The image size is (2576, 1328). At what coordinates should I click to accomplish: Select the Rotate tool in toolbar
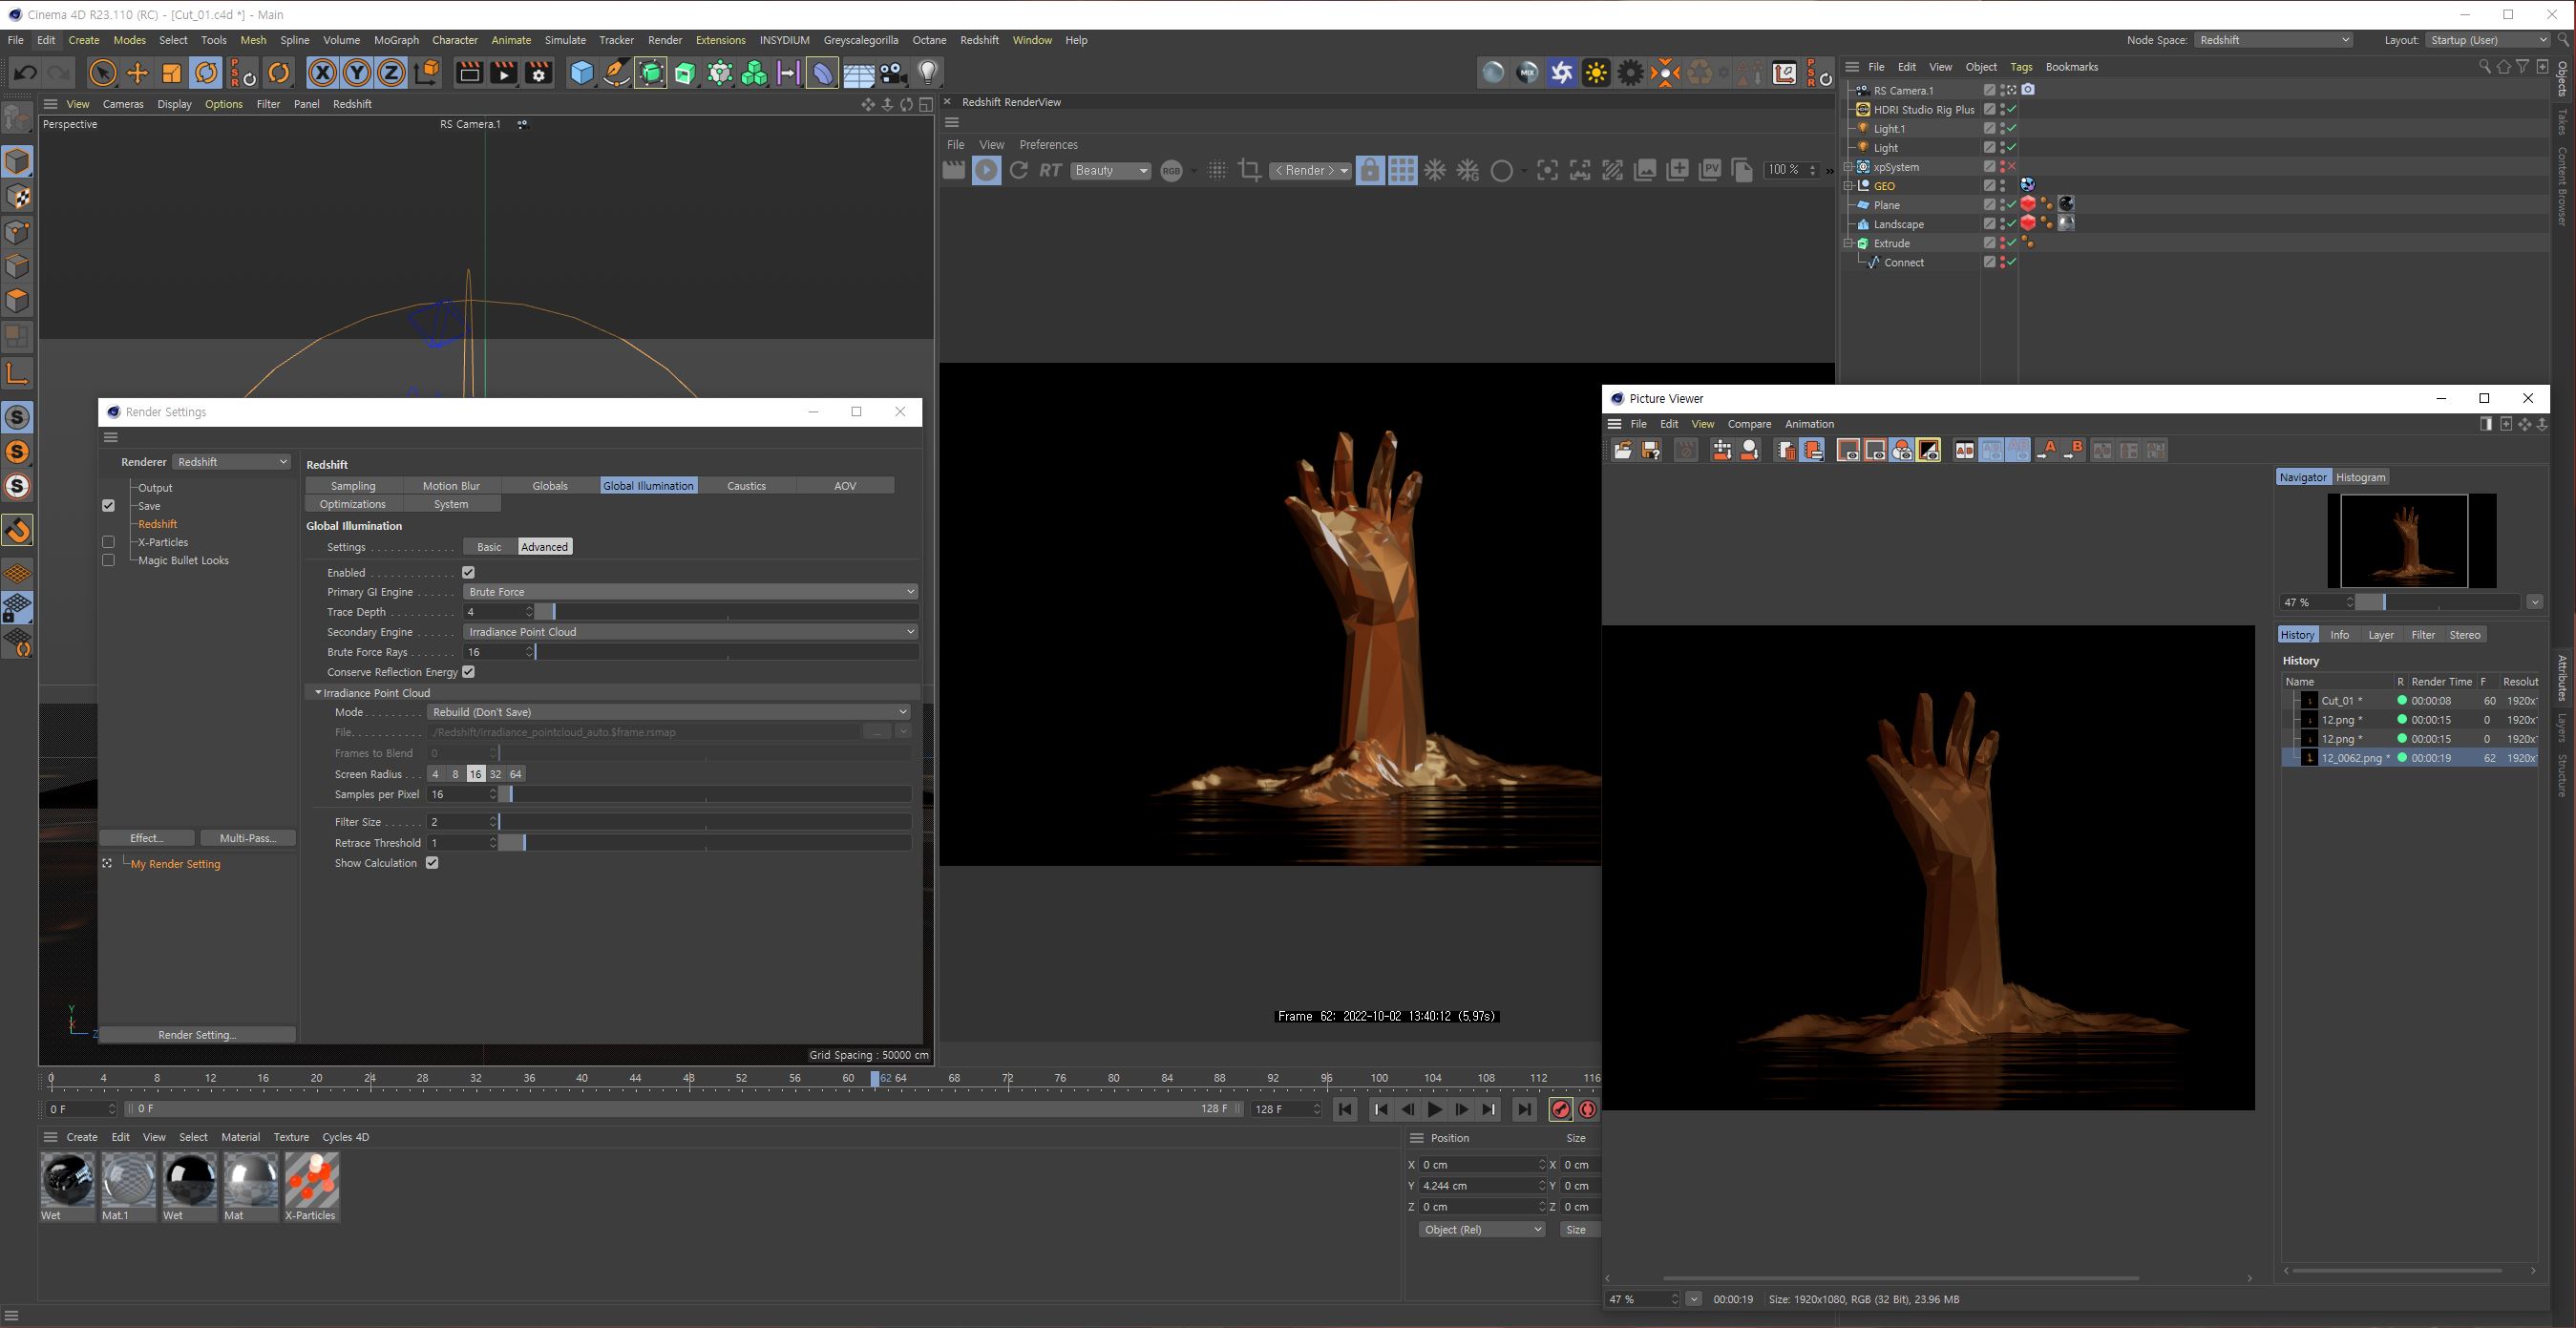206,73
